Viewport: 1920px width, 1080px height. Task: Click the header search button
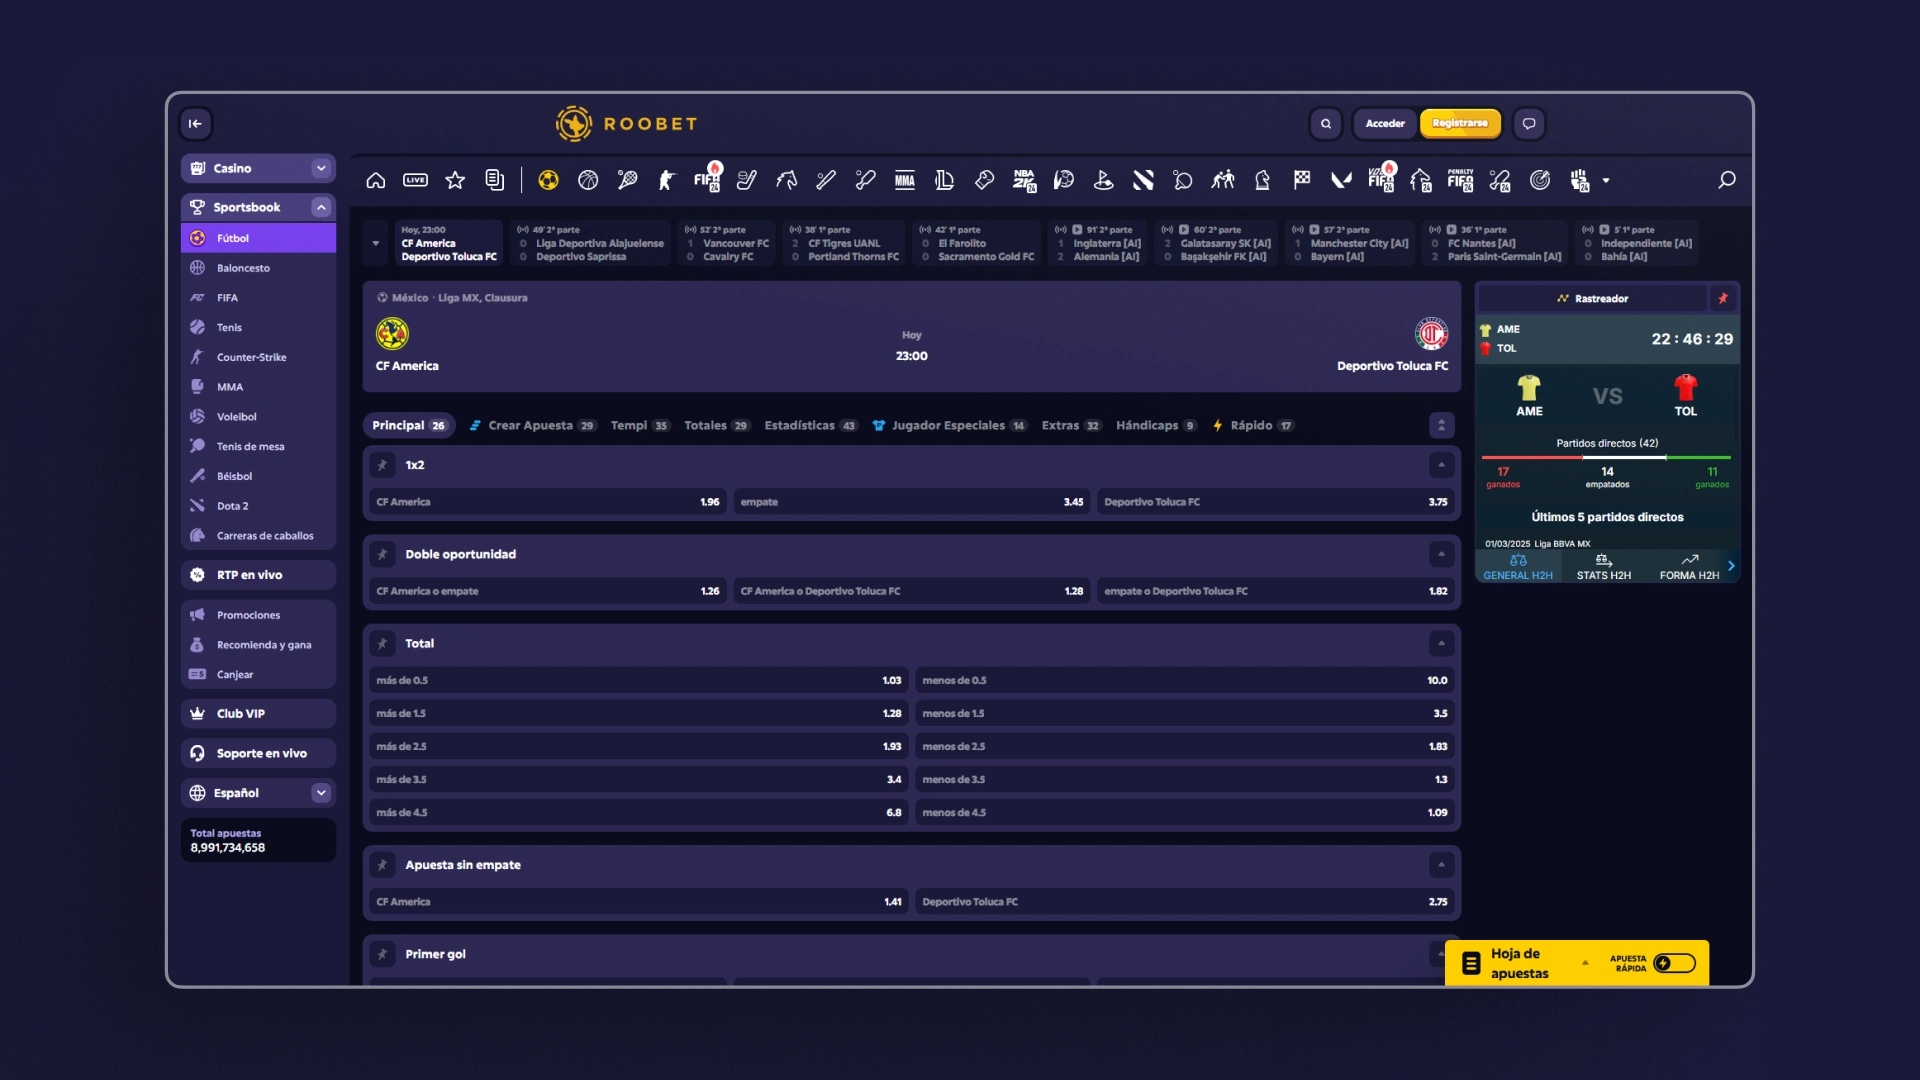coord(1326,124)
